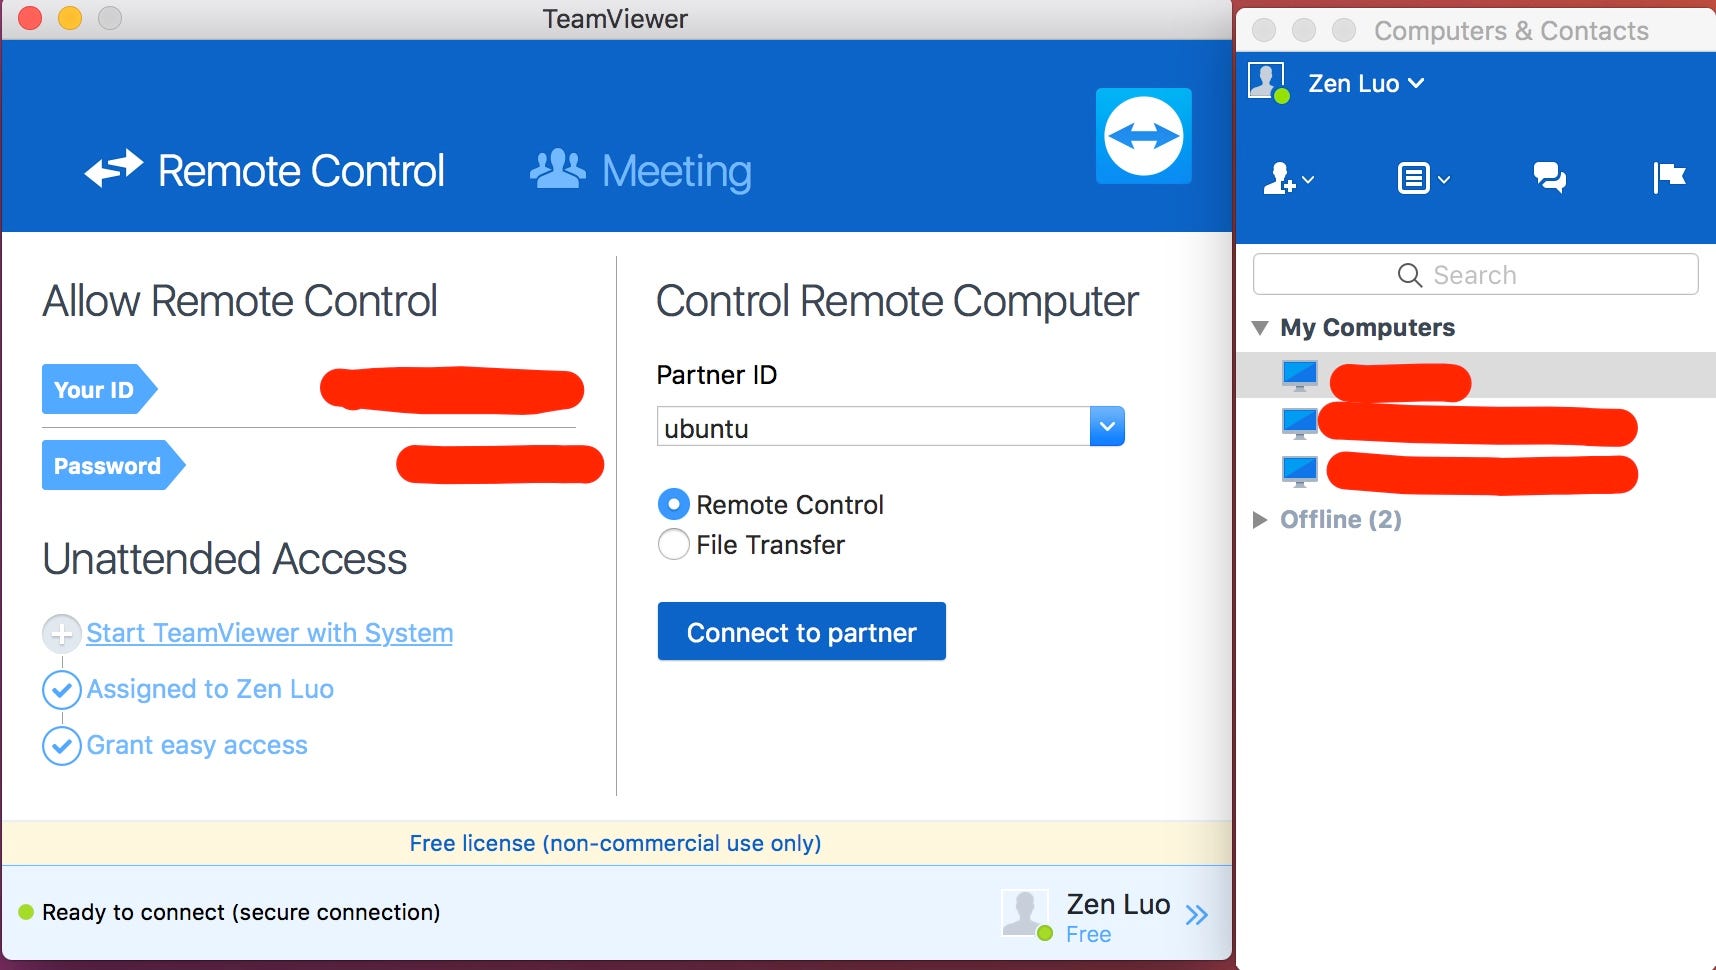Open Start TeamViewer with System link

coord(269,633)
